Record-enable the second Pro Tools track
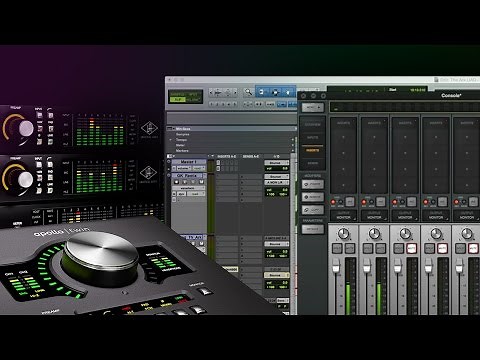This screenshot has height=360, width=480. (x=176, y=182)
